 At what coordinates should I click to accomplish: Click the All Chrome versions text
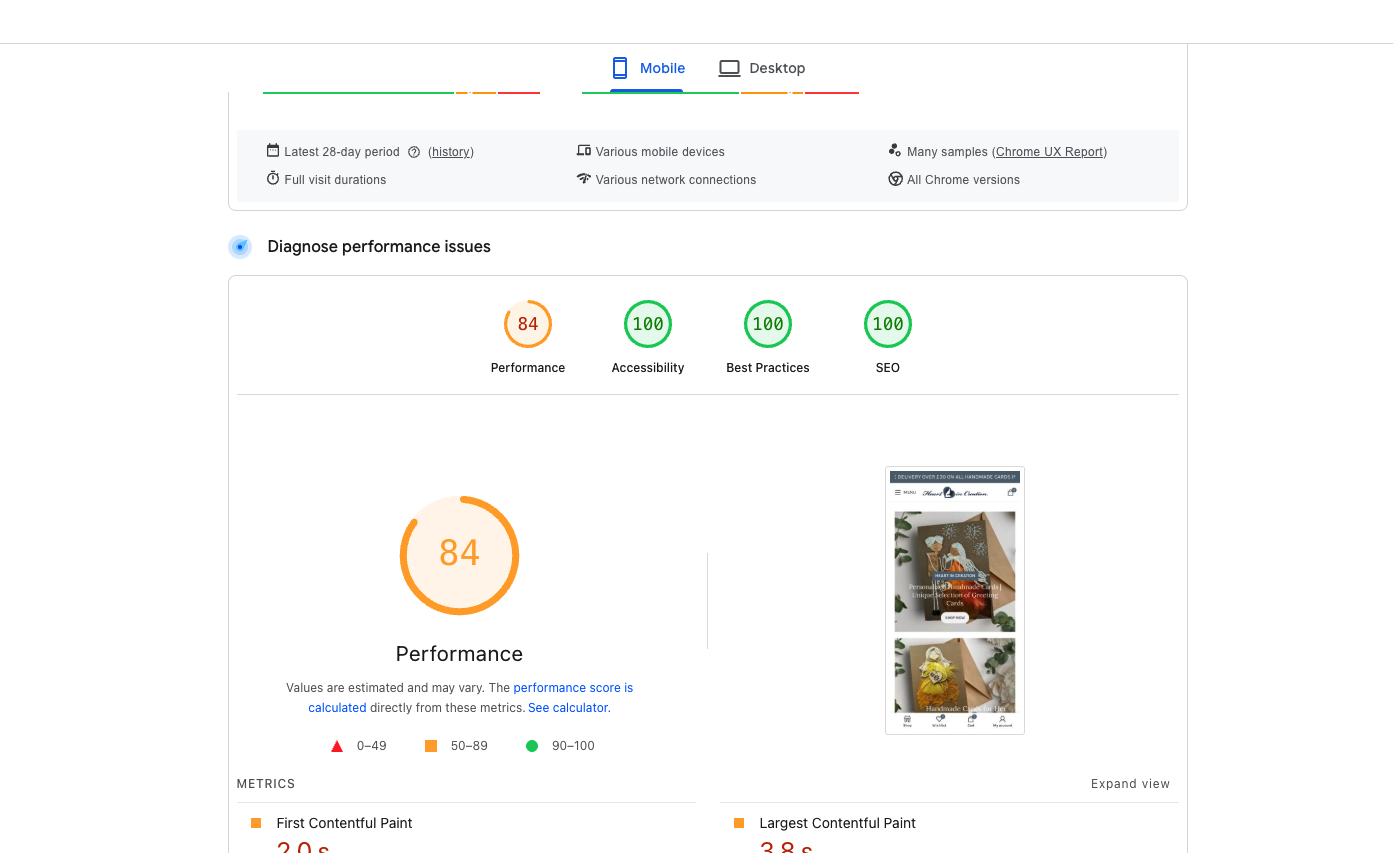coord(963,180)
